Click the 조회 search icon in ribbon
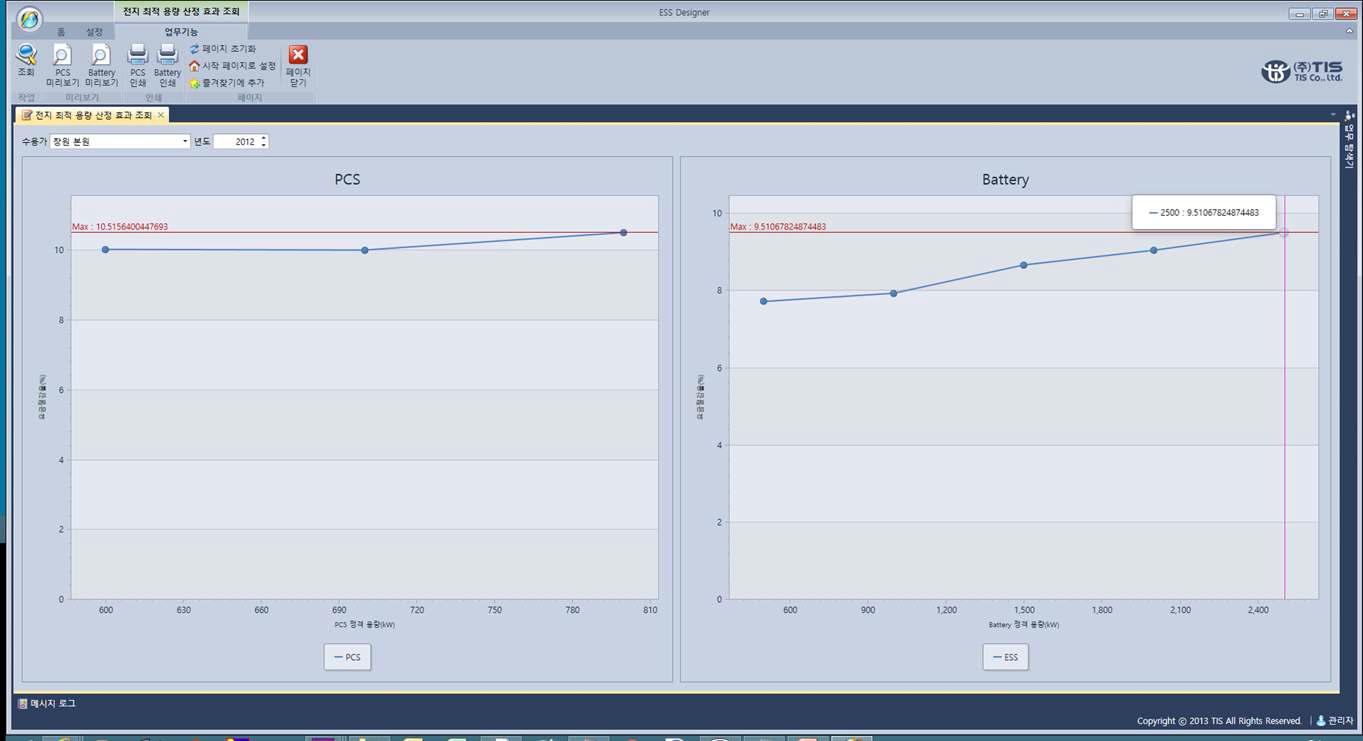 [x=26, y=61]
